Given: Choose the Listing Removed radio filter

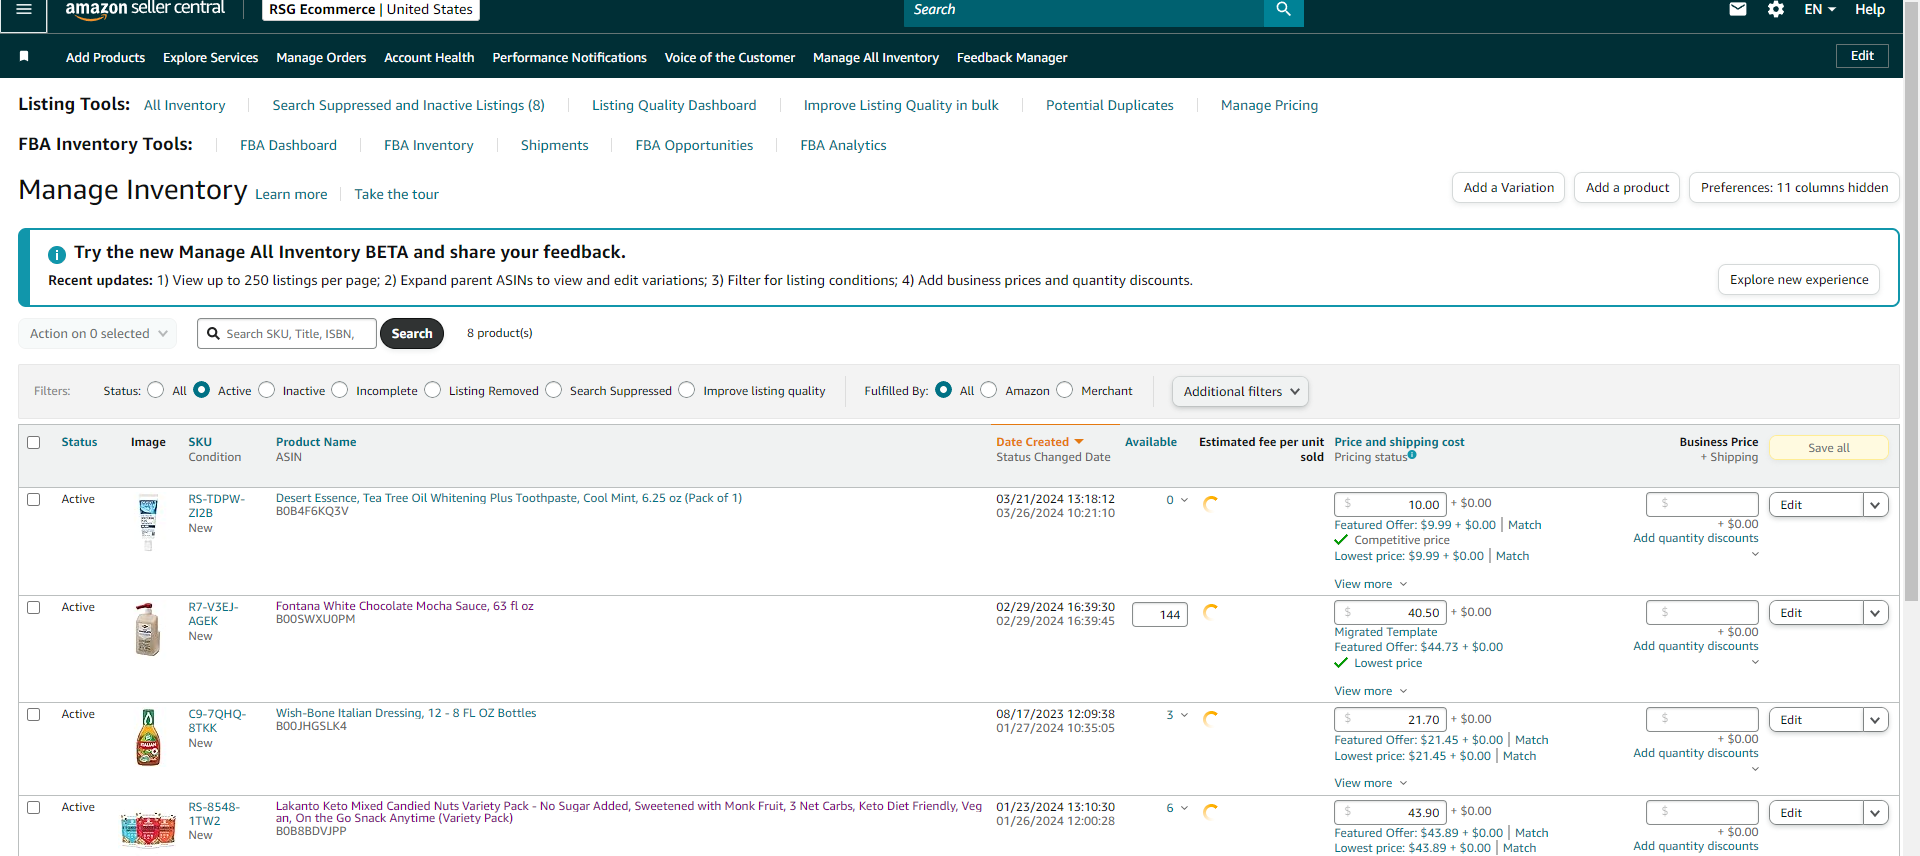Looking at the screenshot, I should tap(433, 390).
